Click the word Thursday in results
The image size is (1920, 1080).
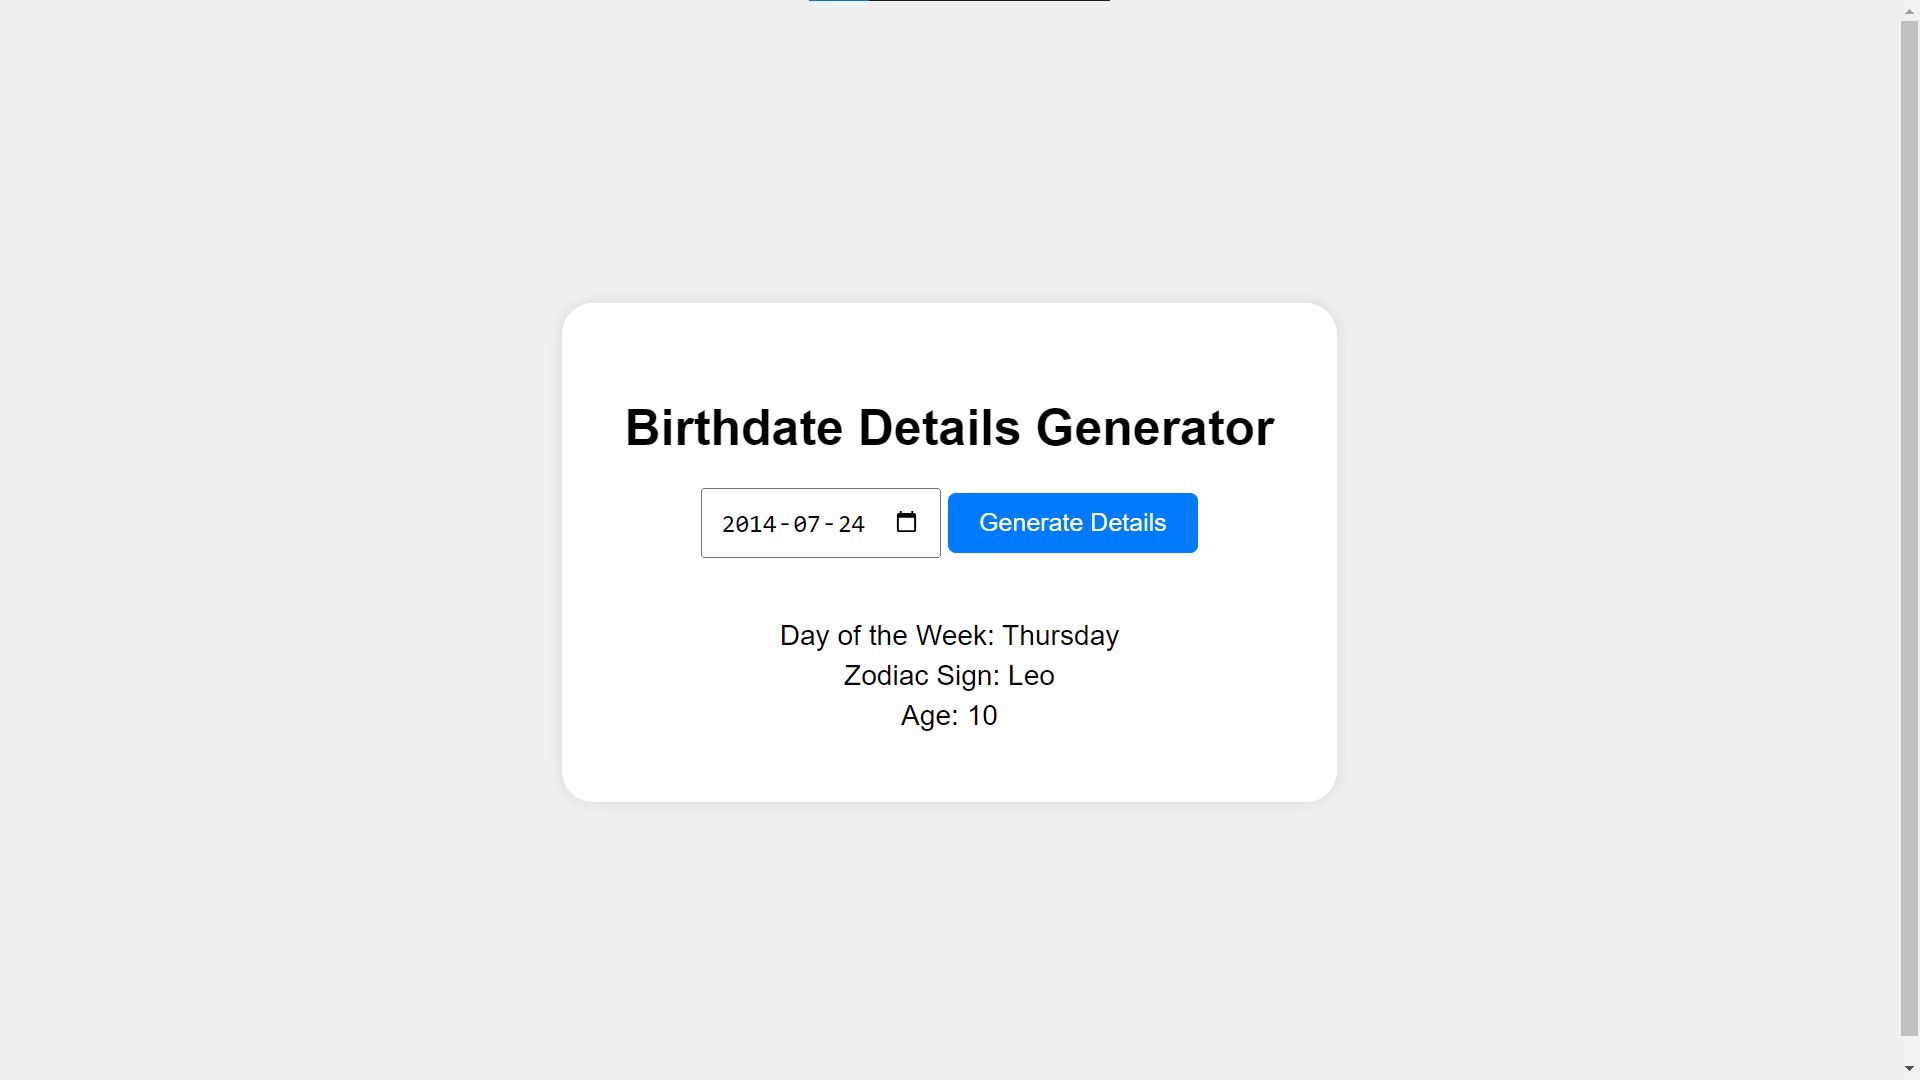[1060, 636]
